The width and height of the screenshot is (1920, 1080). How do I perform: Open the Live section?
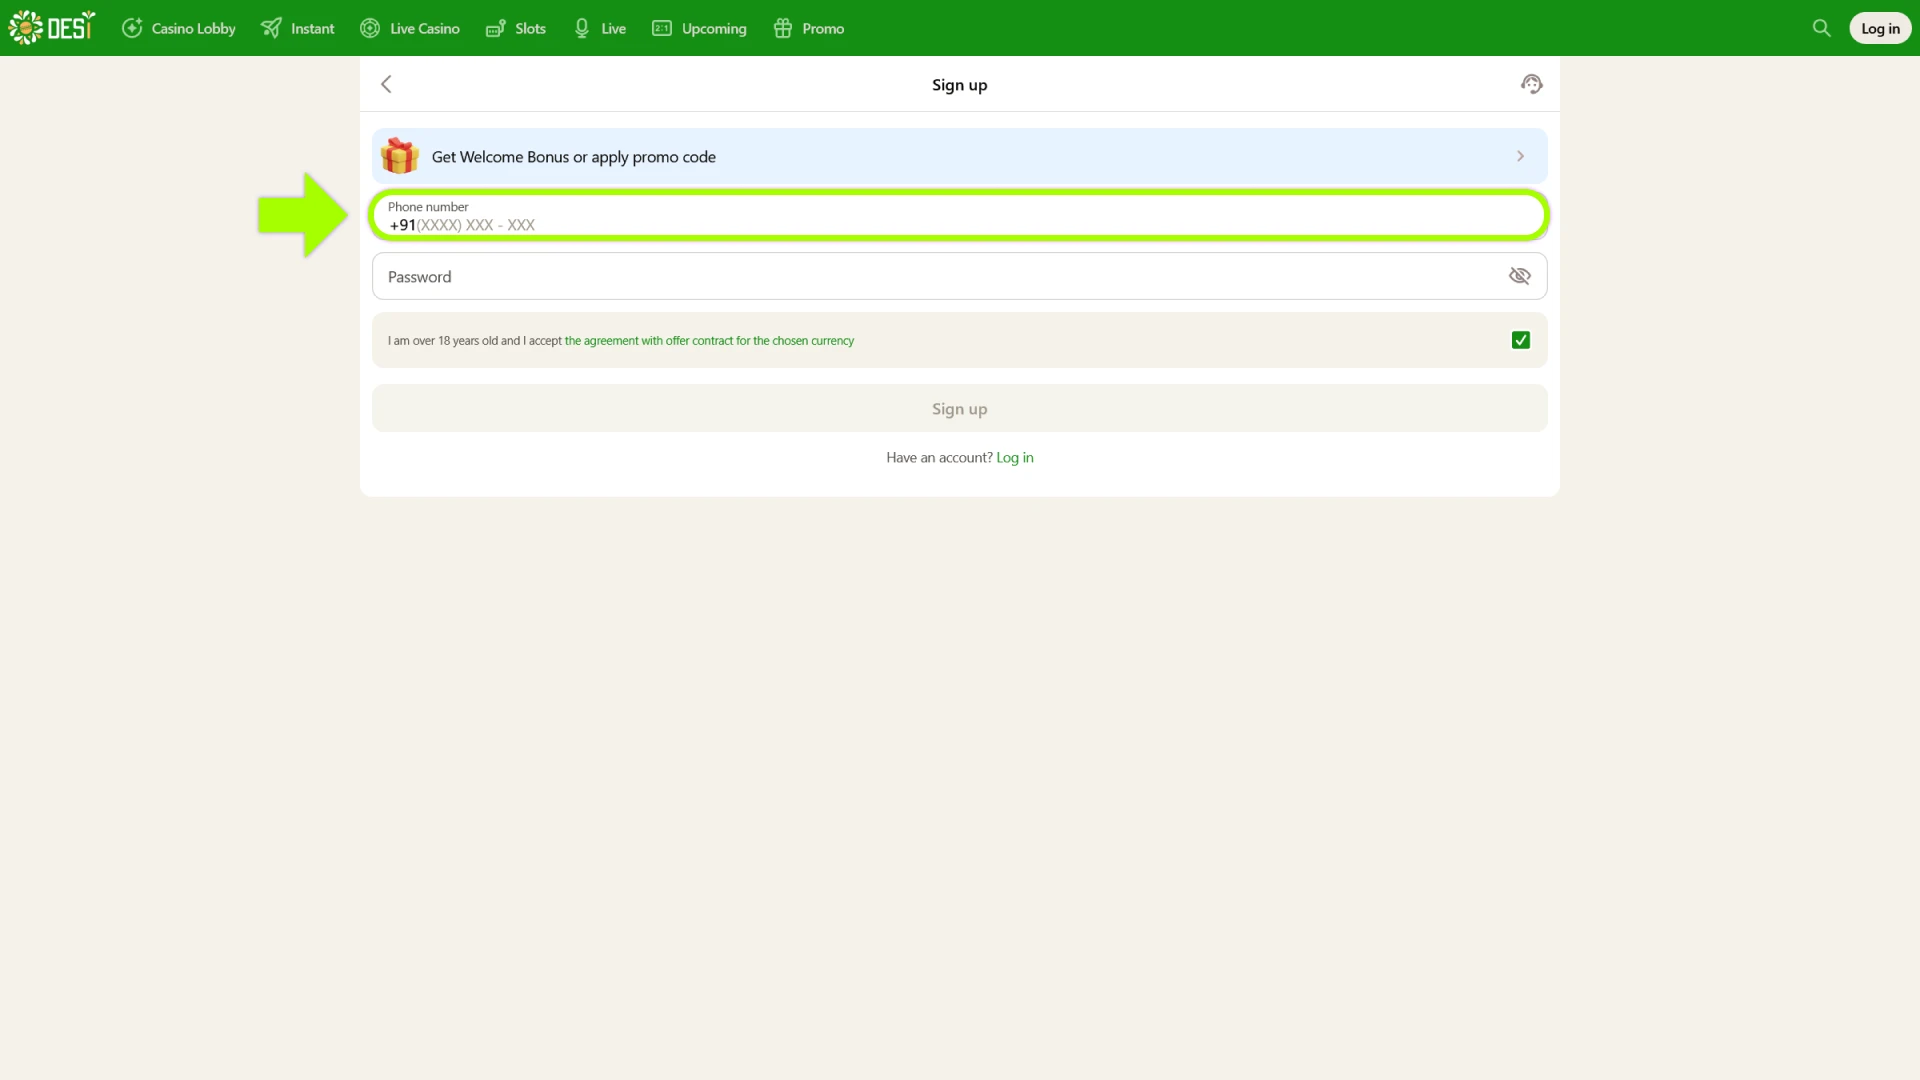[x=581, y=28]
